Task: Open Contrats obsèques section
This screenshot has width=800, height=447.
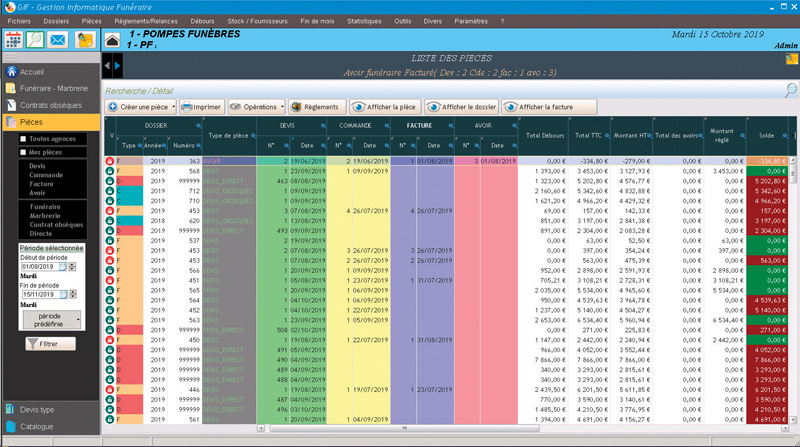Action: [51, 105]
